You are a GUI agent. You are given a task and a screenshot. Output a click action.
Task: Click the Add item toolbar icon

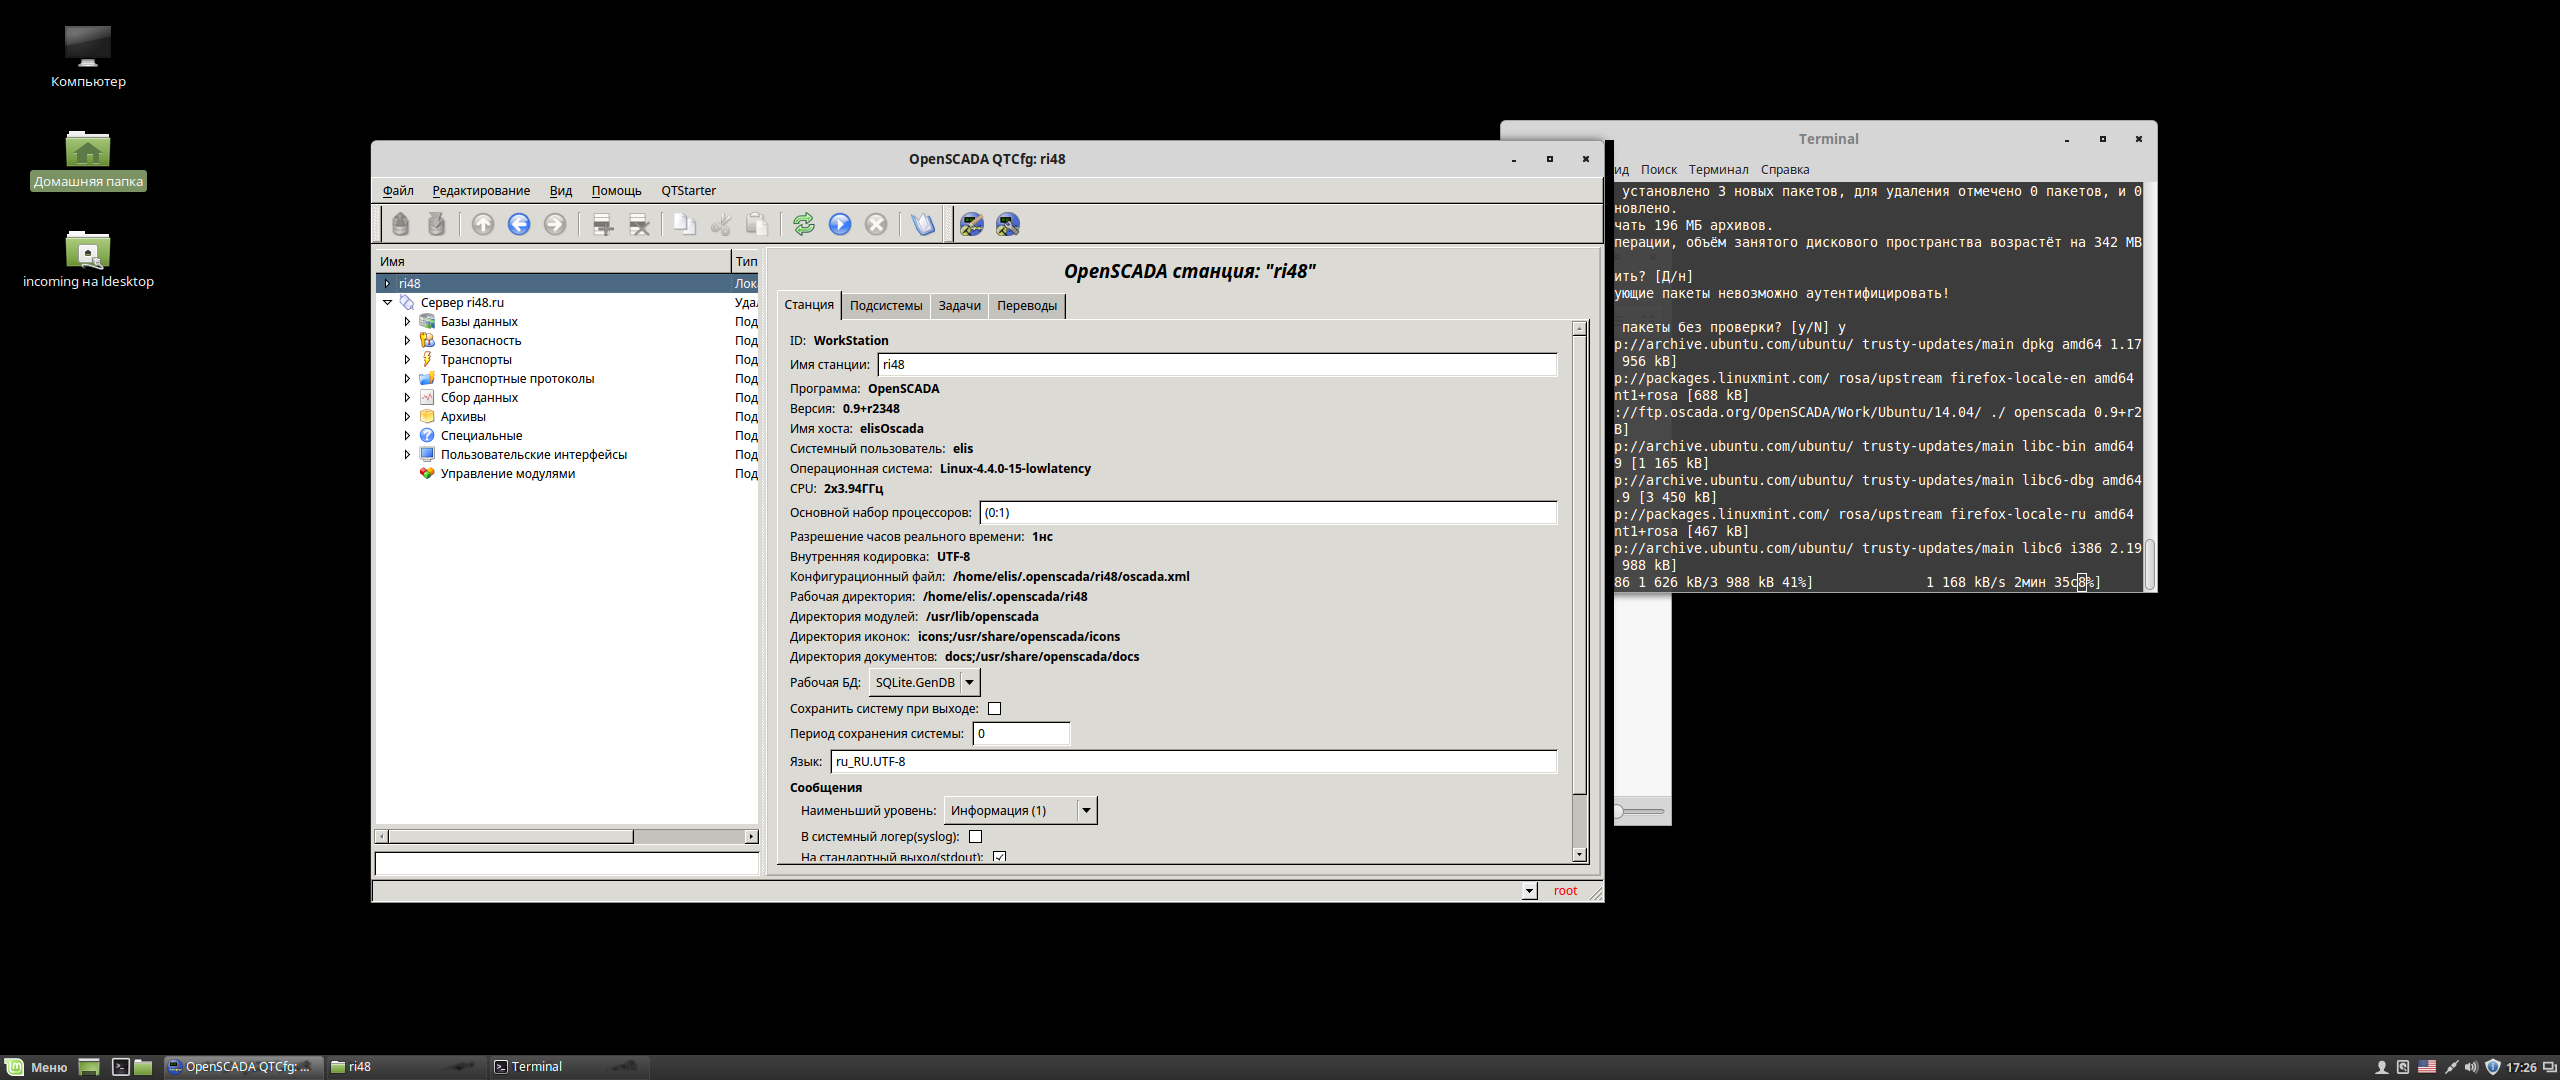pyautogui.click(x=603, y=224)
